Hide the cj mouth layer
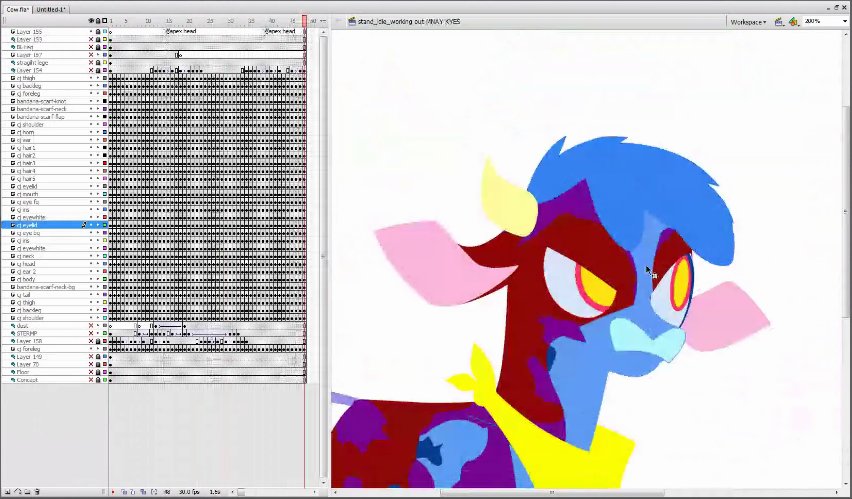The width and height of the screenshot is (852, 499). [91, 194]
